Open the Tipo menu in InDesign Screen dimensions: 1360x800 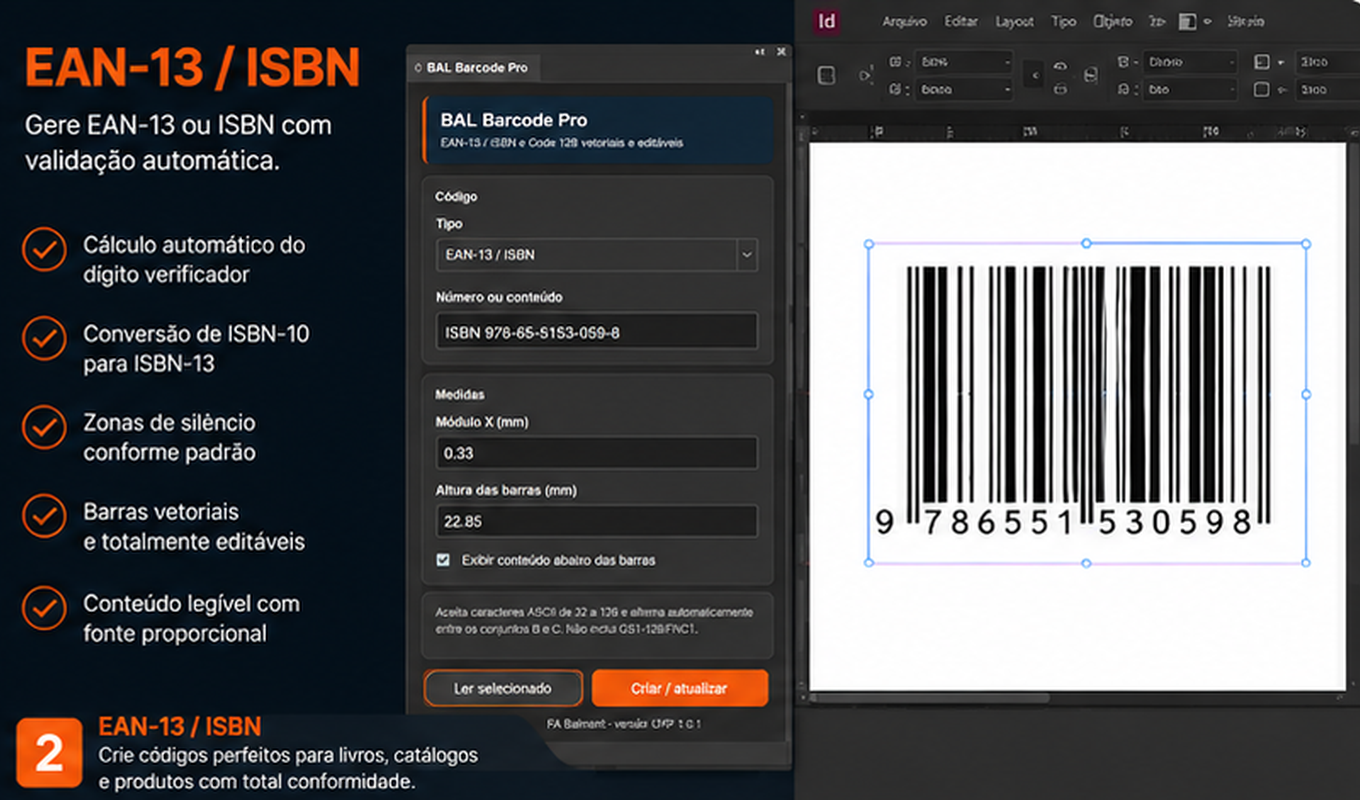[1063, 21]
